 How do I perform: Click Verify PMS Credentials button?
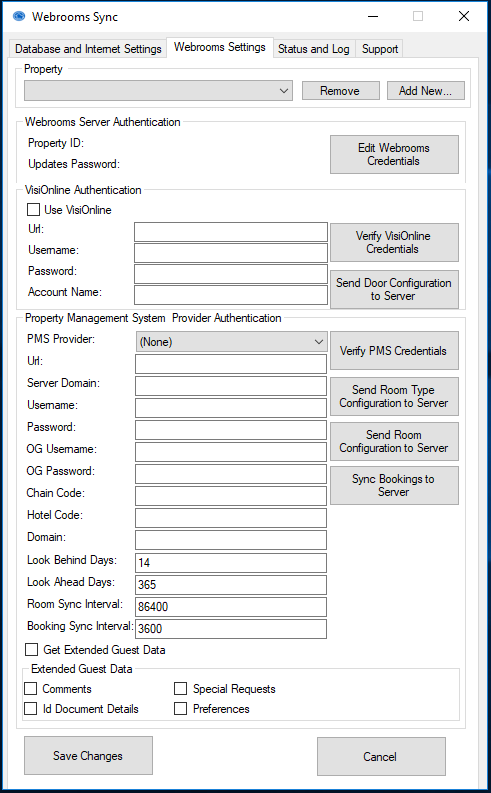tap(394, 350)
